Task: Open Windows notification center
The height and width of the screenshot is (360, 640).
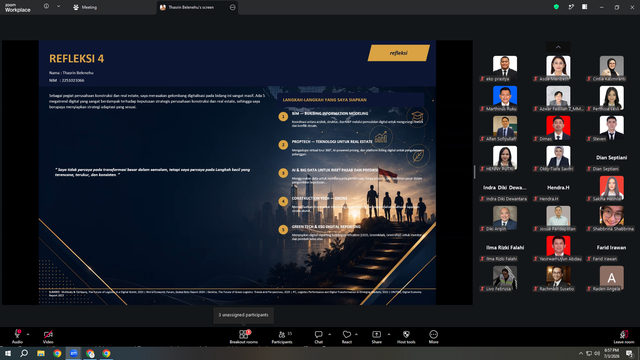Action: click(x=629, y=353)
